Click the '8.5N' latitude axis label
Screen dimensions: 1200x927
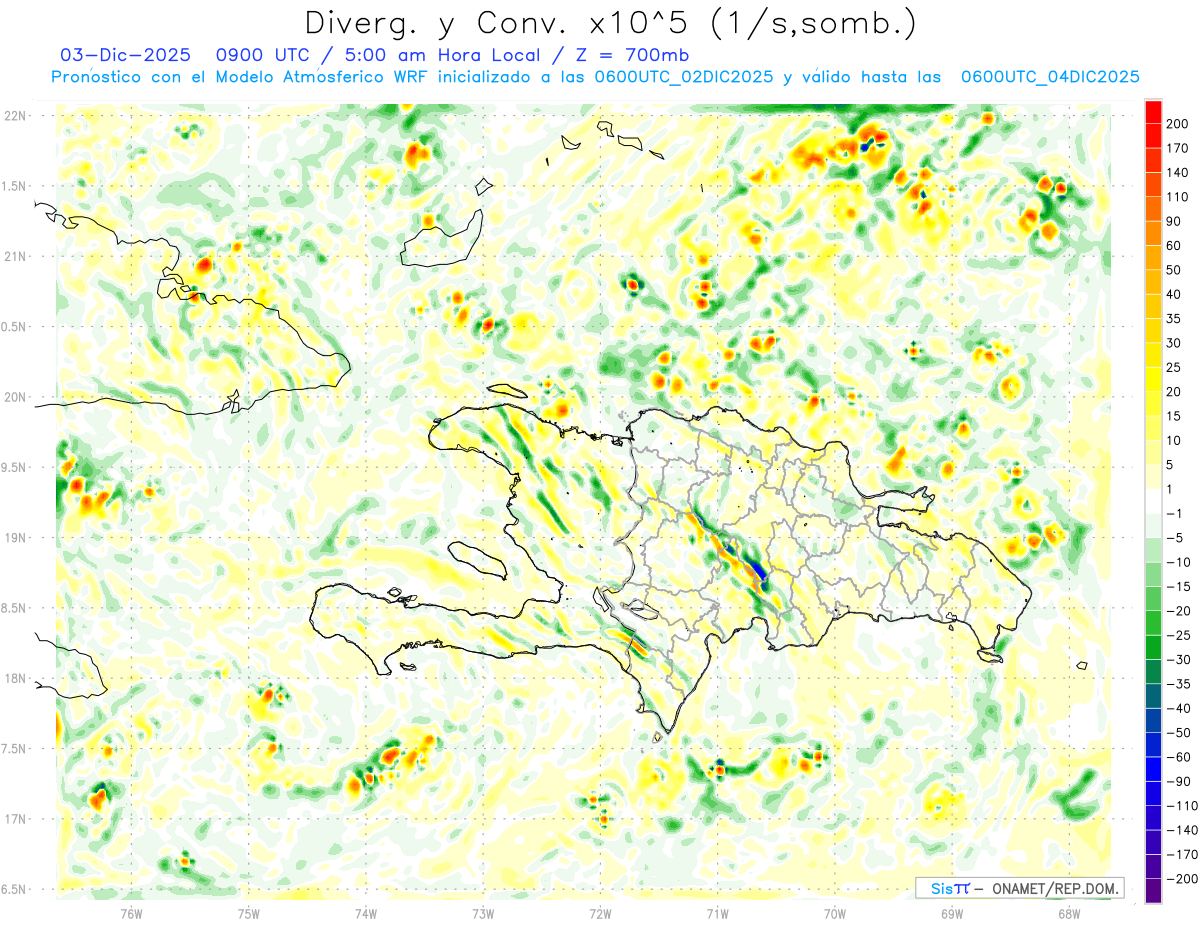14,608
